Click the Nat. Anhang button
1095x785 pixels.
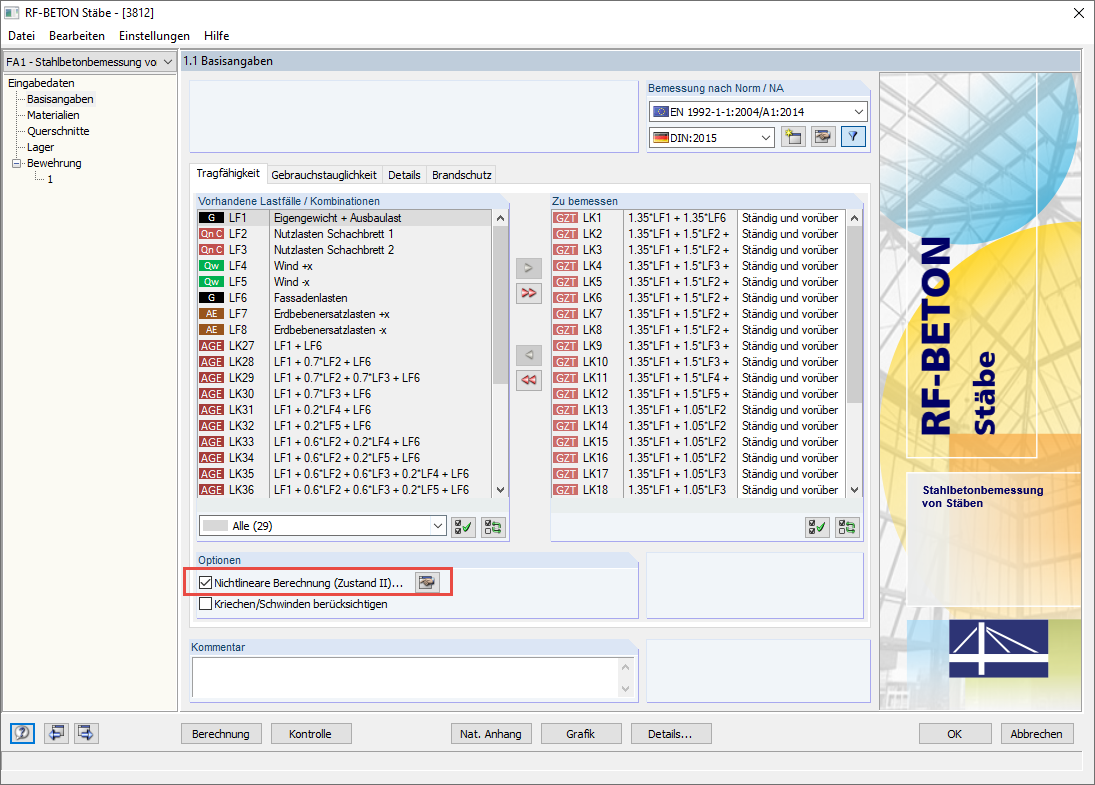pyautogui.click(x=491, y=734)
